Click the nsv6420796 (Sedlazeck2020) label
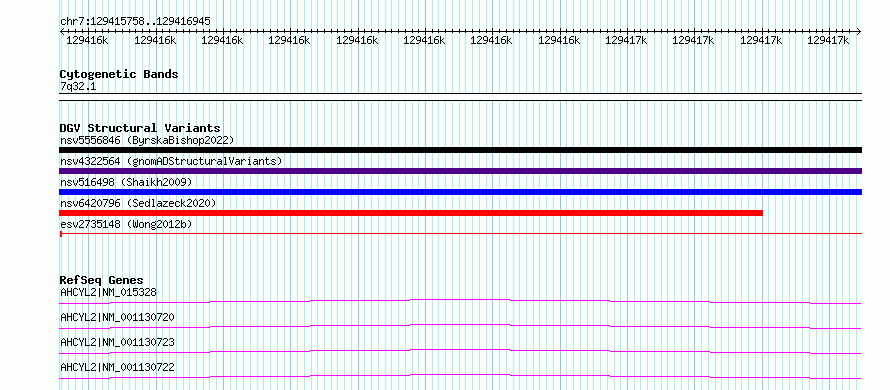Viewport: 890px width, 390px height. click(138, 203)
